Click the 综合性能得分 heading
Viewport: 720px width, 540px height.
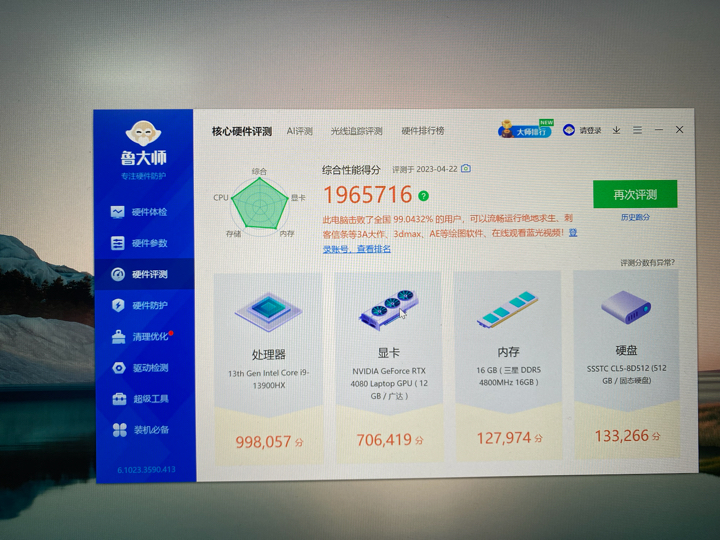(x=351, y=170)
